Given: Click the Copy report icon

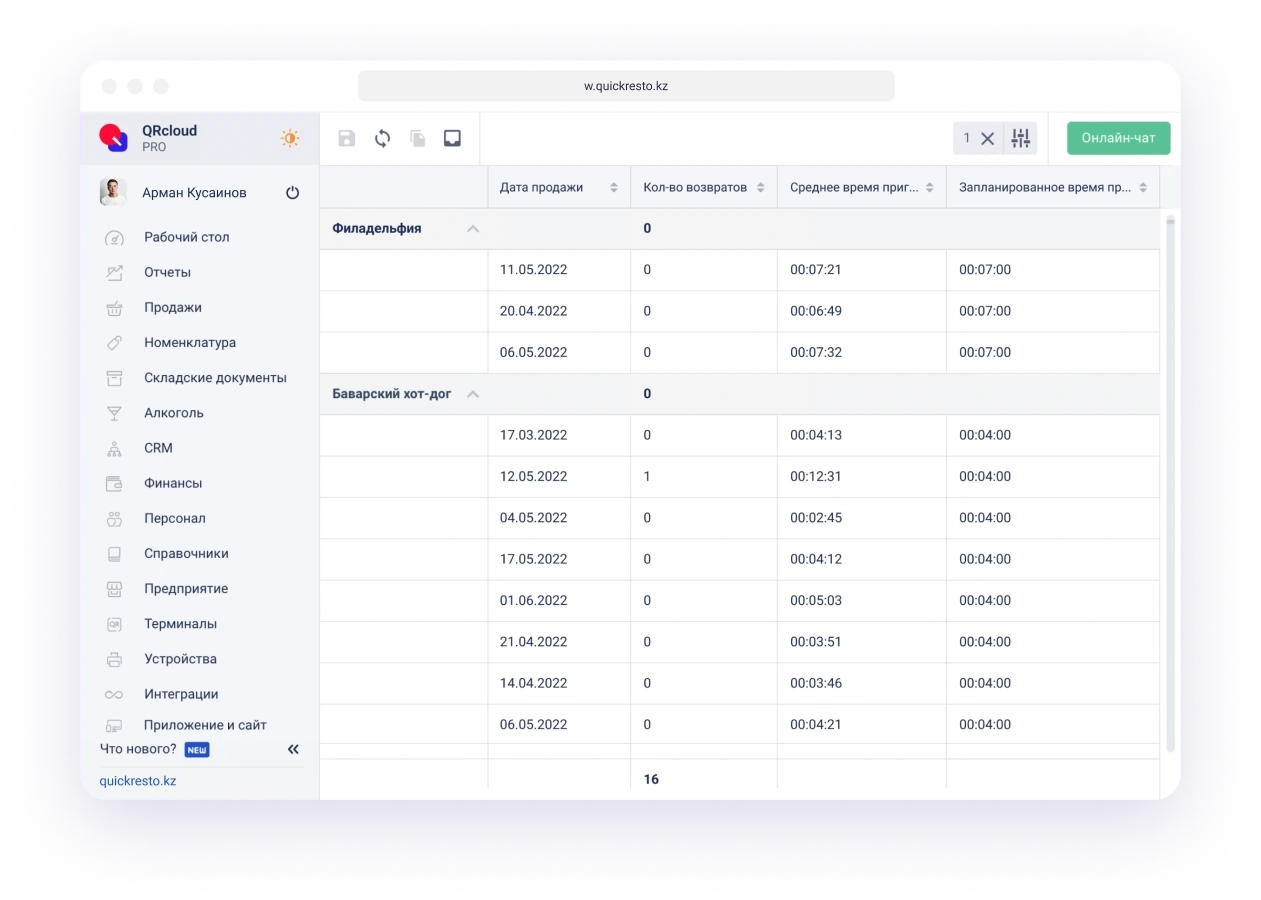Looking at the screenshot, I should [x=417, y=138].
